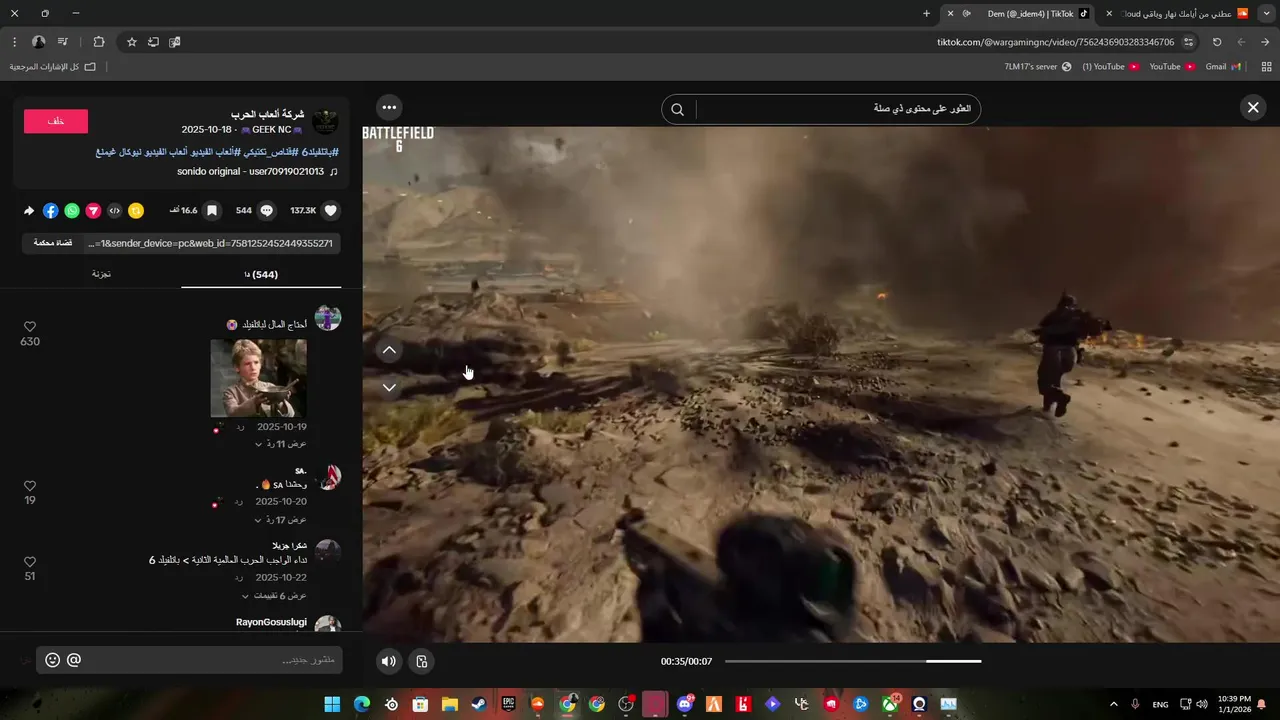Open the first commenter's avatar
Image resolution: width=1280 pixels, height=720 pixels.
[328, 319]
